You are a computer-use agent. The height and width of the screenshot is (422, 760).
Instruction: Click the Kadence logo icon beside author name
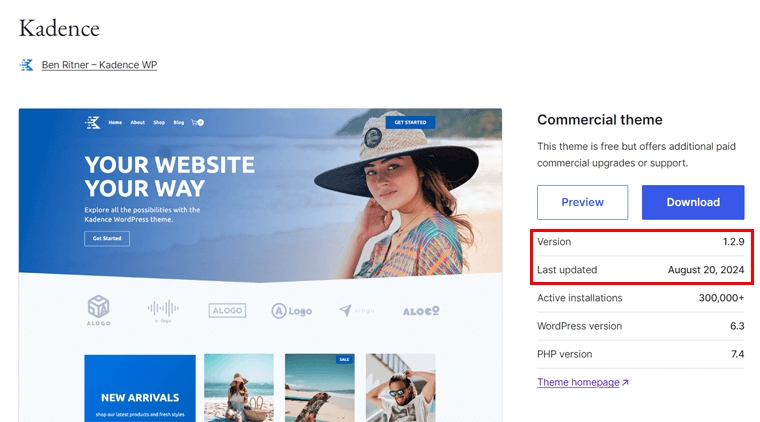[x=26, y=65]
